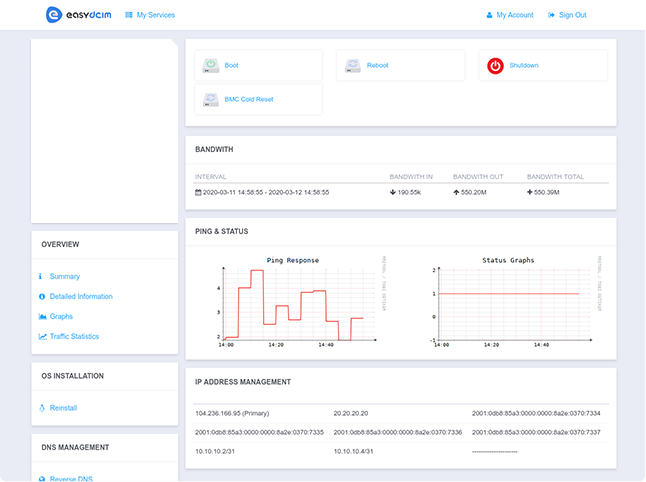Open Traffic Statistics link
646x482 pixels.
point(74,336)
